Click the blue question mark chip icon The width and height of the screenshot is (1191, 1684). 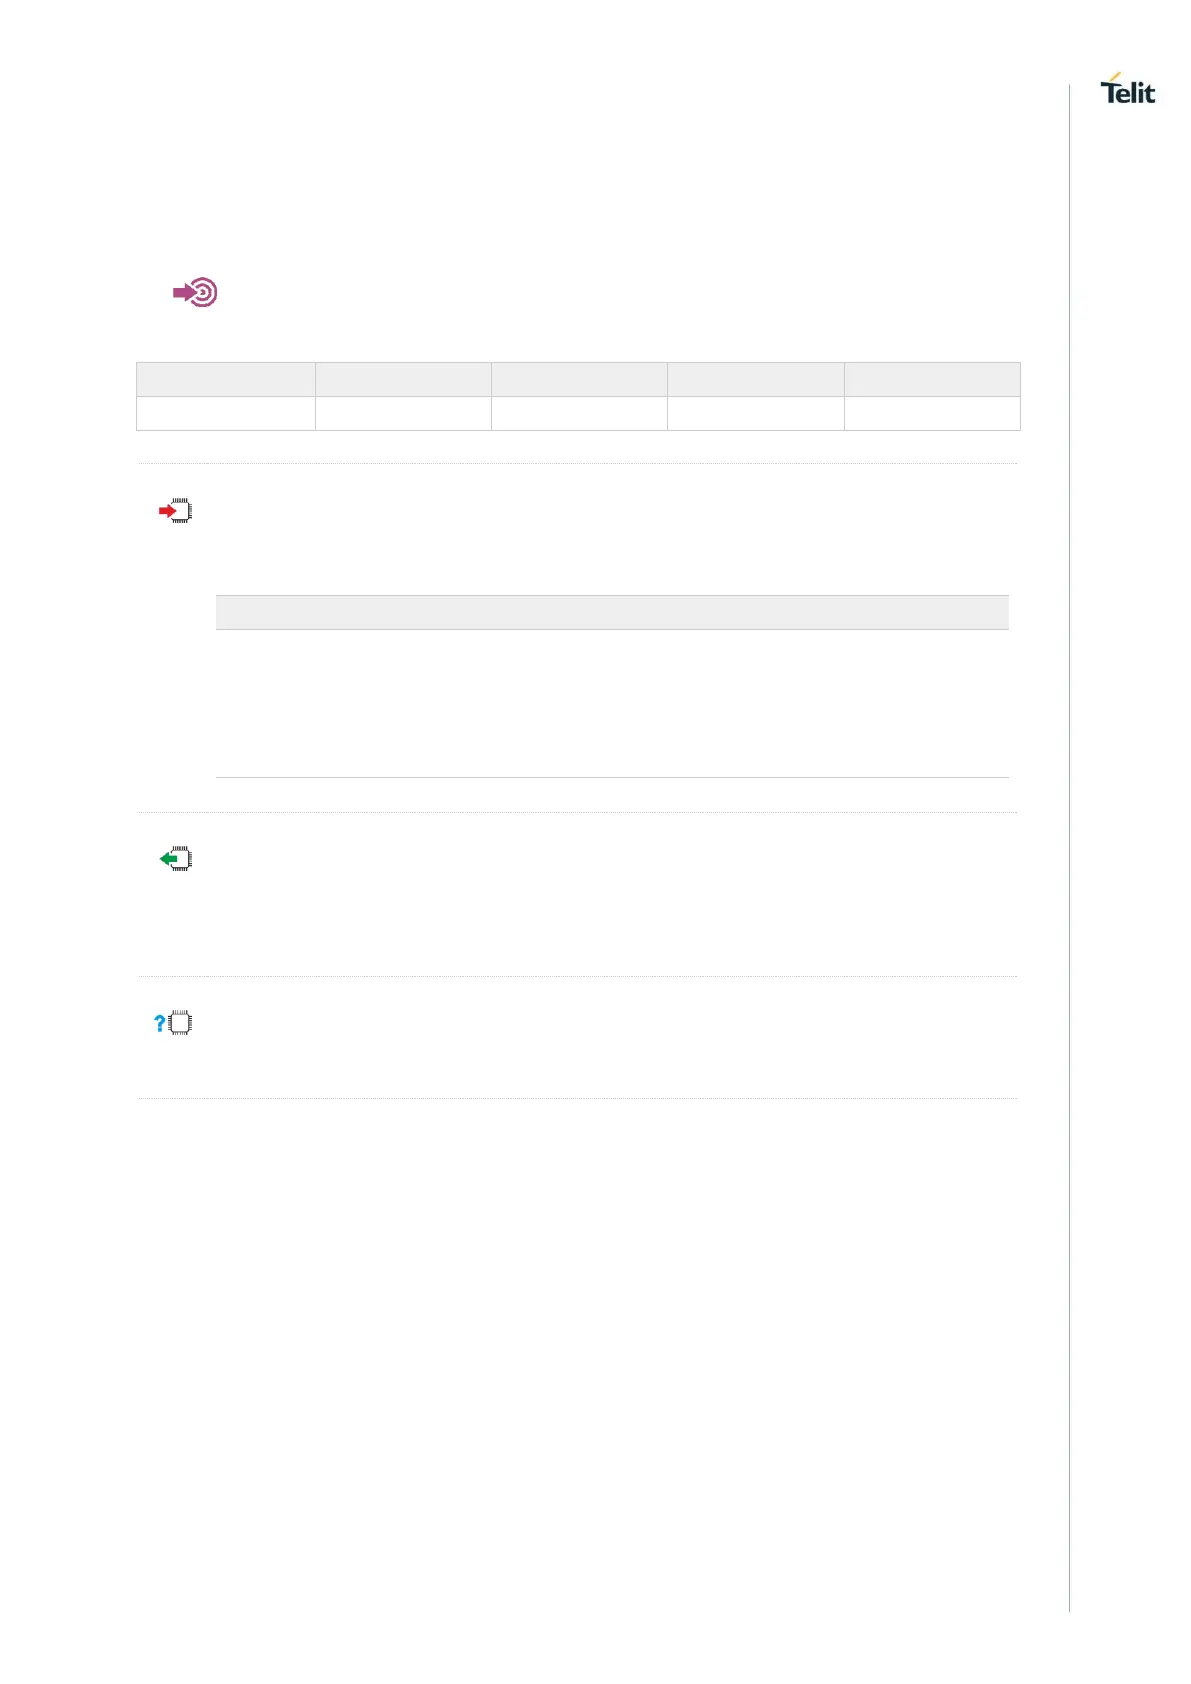(x=174, y=1023)
